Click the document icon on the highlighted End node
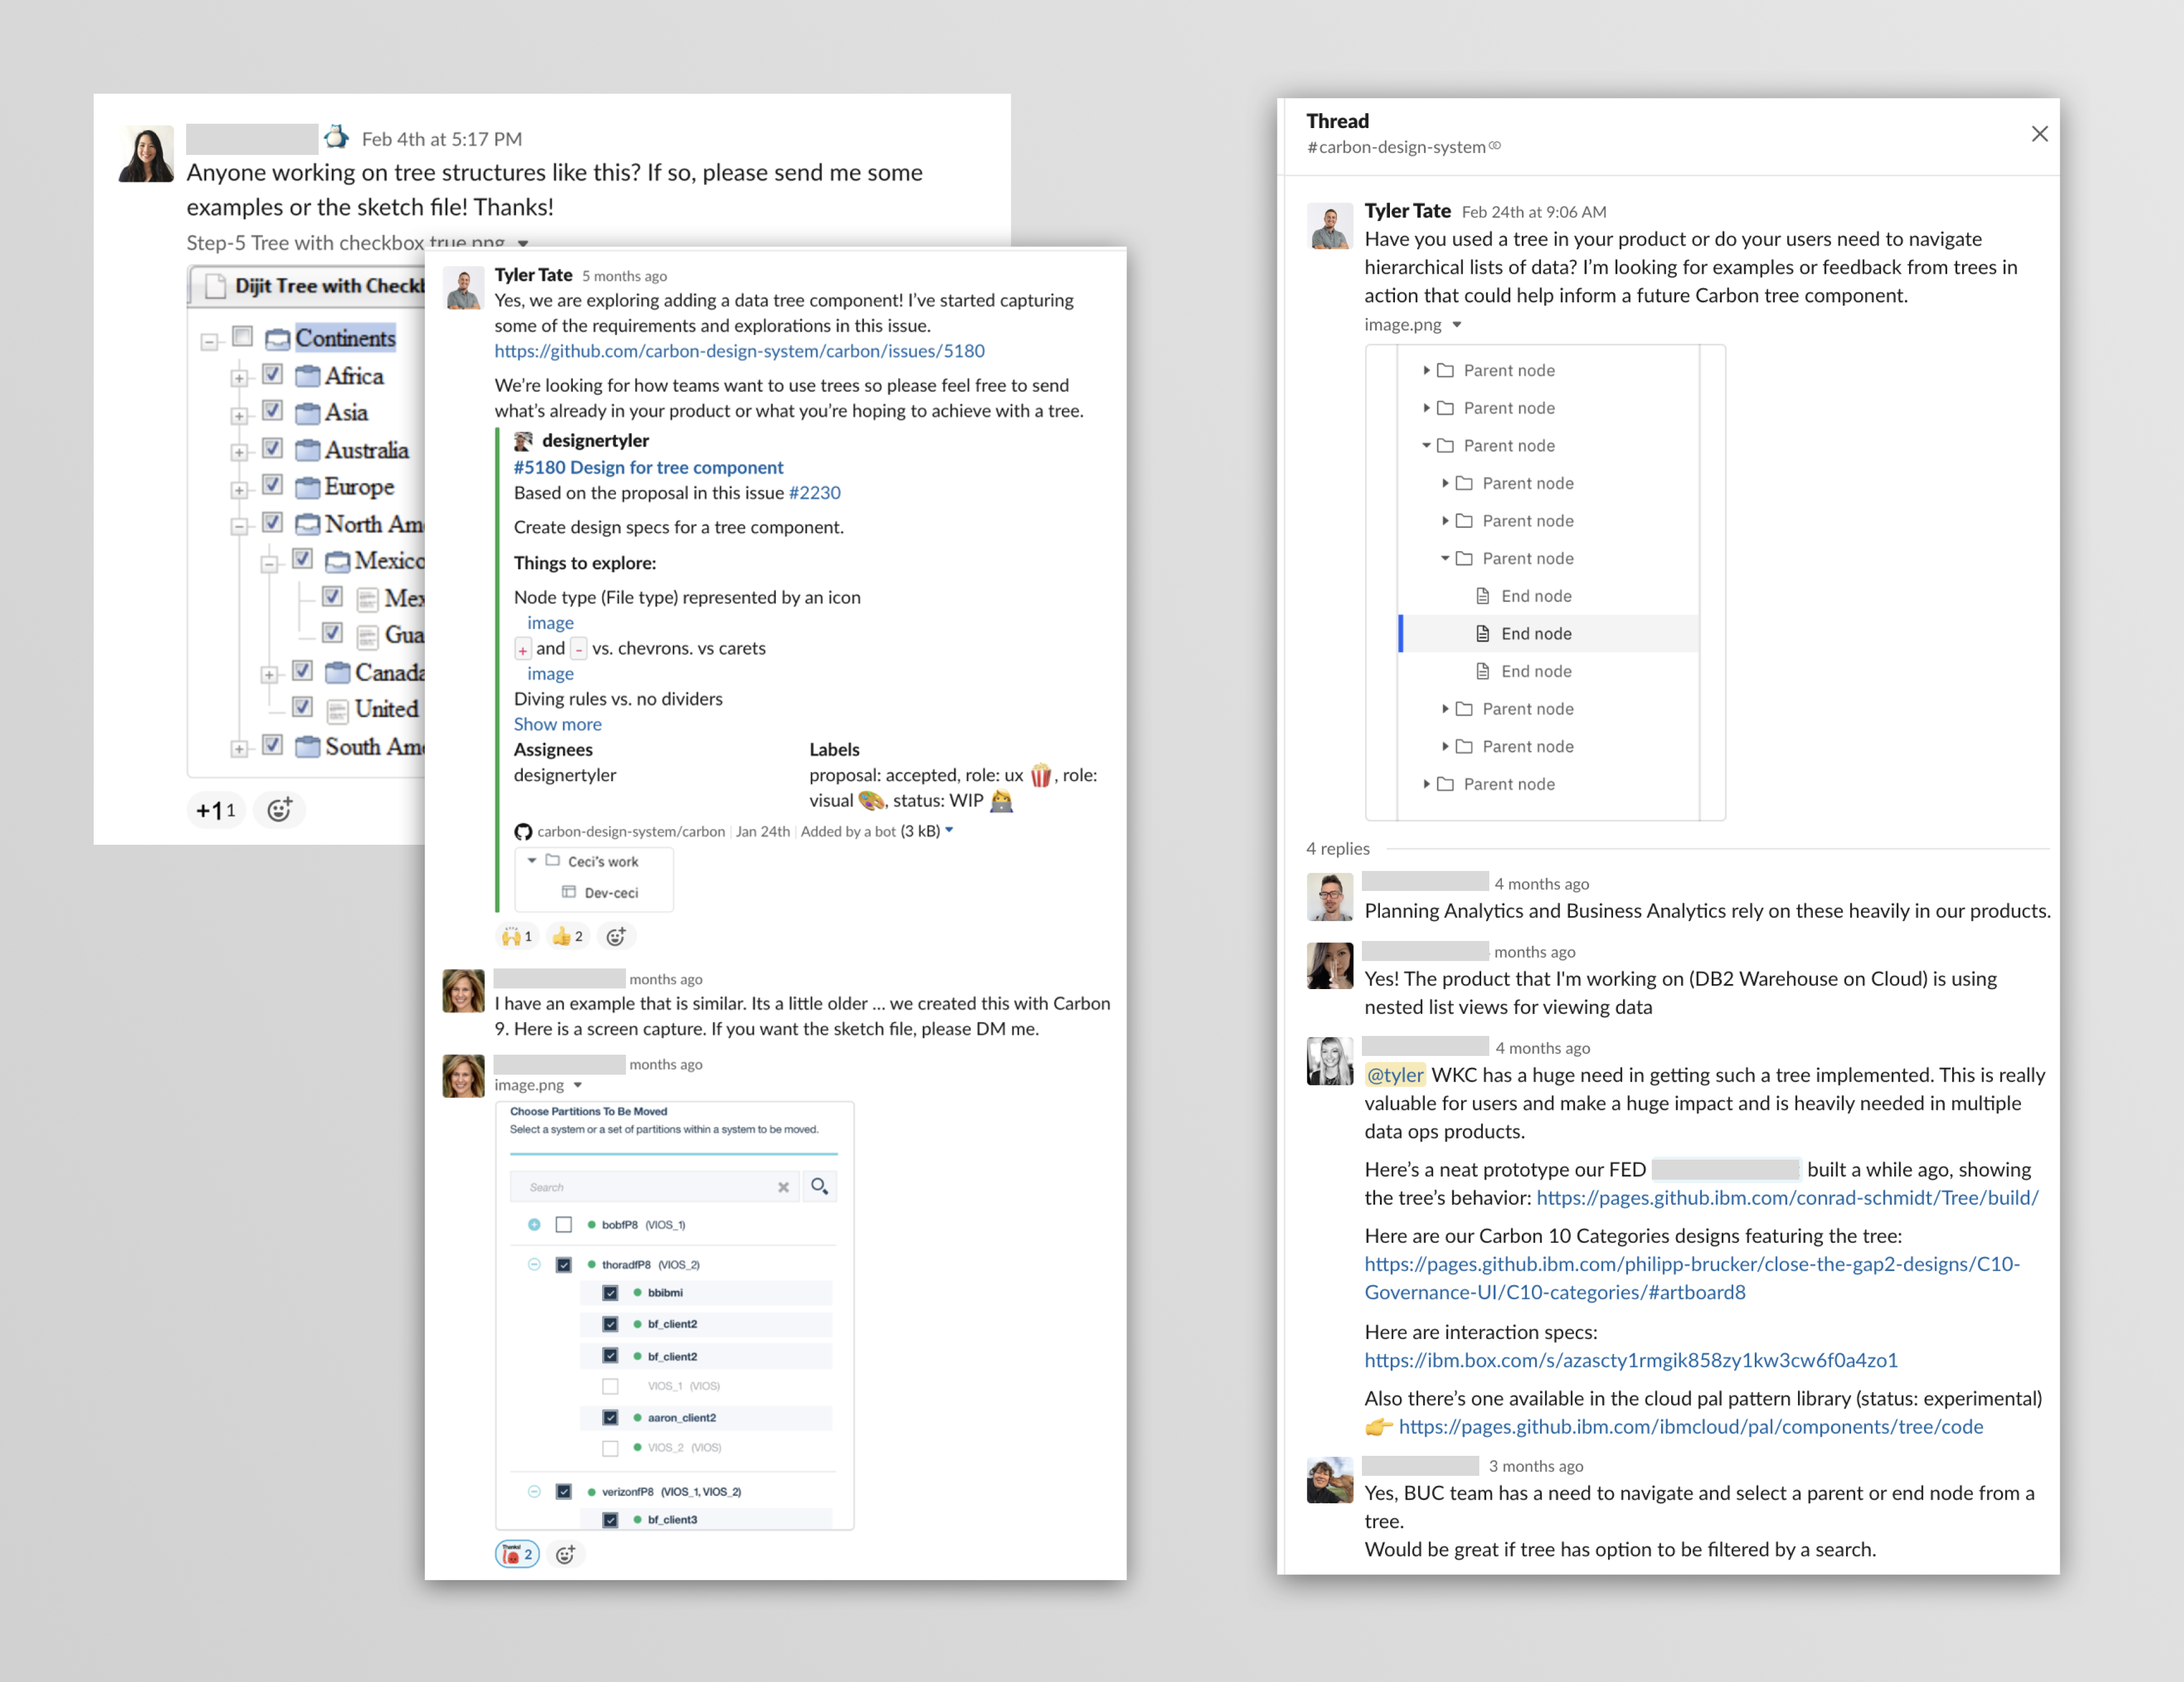Screen dimensions: 2184x1682 1482,633
